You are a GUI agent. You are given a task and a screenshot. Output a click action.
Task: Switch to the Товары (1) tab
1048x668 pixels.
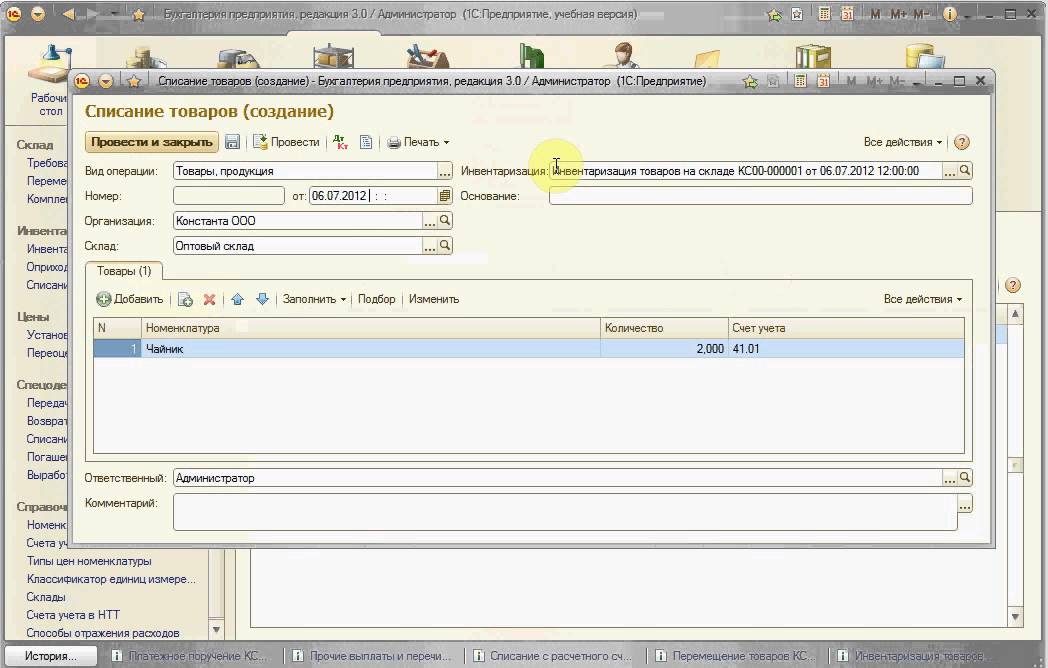point(124,271)
